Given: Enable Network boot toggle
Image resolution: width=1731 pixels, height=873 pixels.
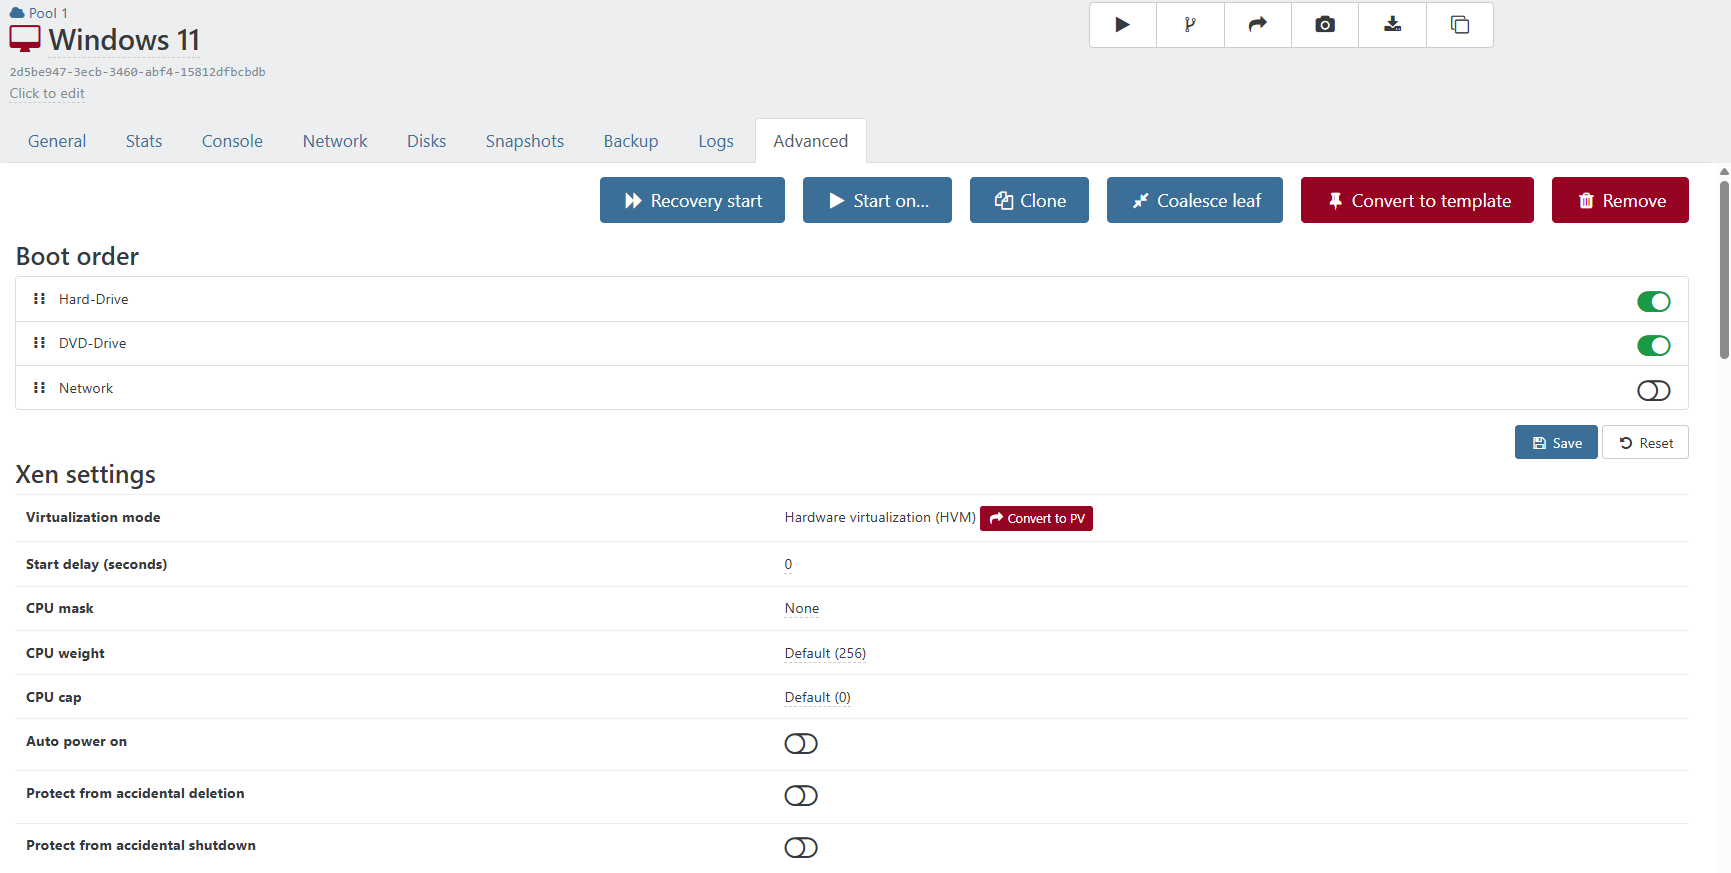Looking at the screenshot, I should (1653, 390).
